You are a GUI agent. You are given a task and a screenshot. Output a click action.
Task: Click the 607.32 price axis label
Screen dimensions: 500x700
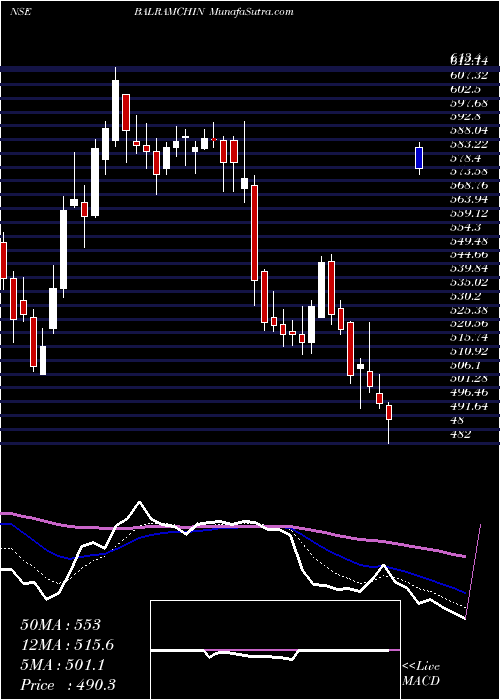(x=469, y=75)
